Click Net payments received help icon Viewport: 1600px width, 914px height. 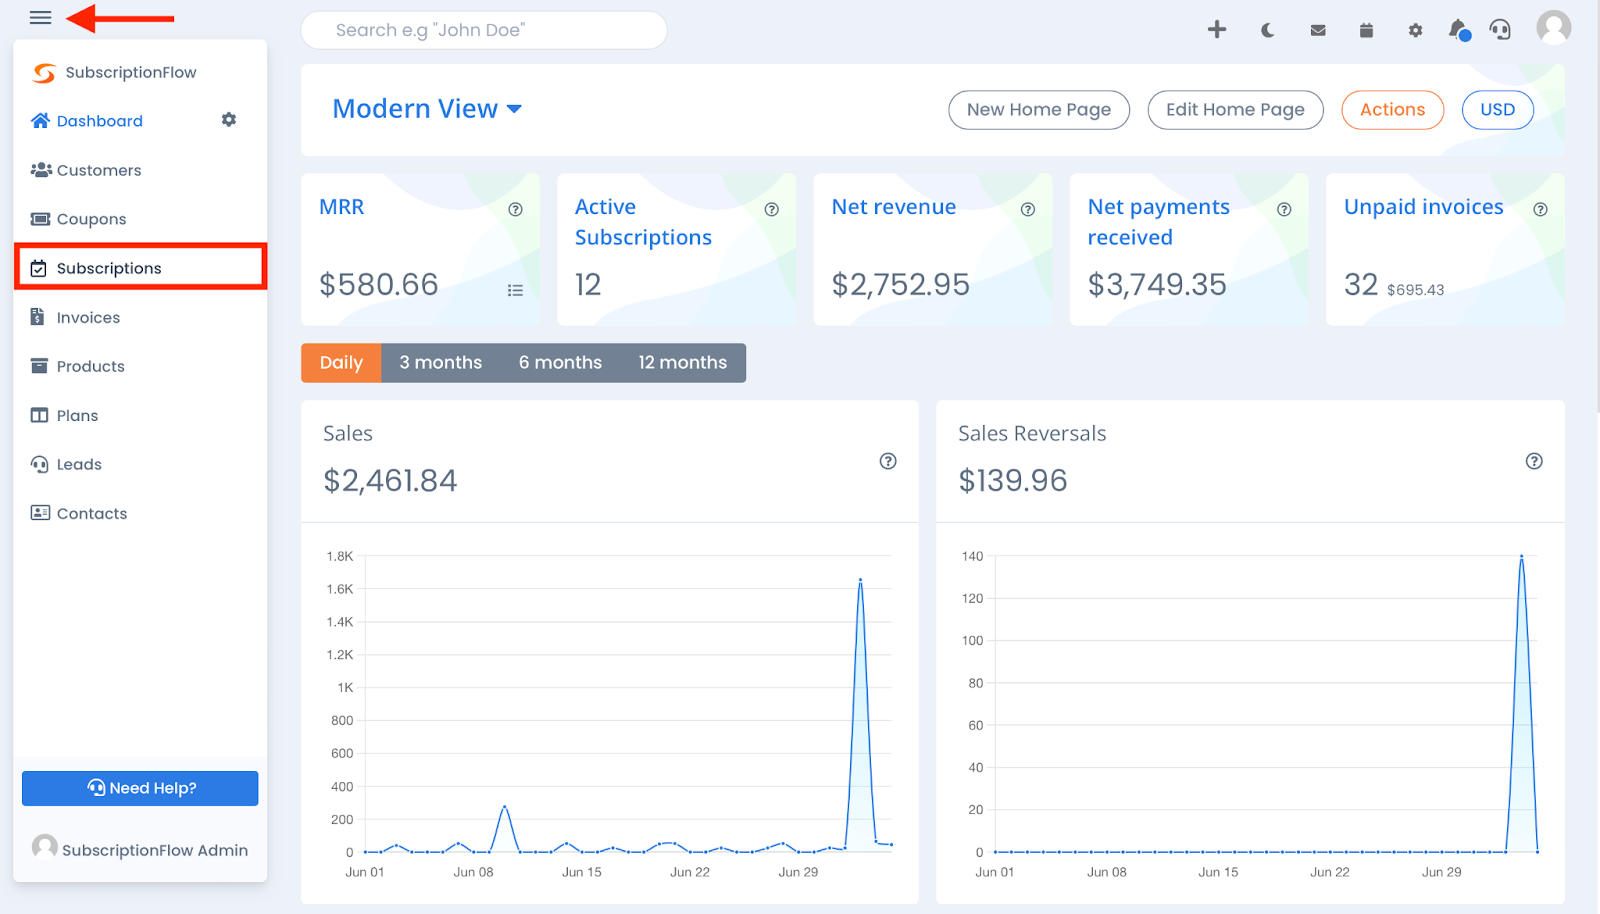(x=1284, y=209)
